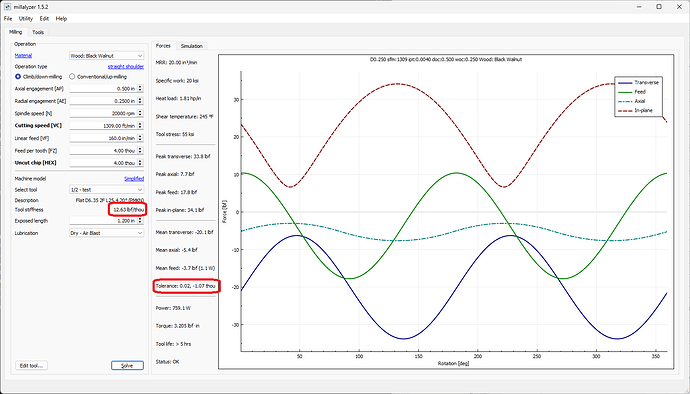Switch to the Simulation tab
This screenshot has height=394, width=690.
coord(191,46)
